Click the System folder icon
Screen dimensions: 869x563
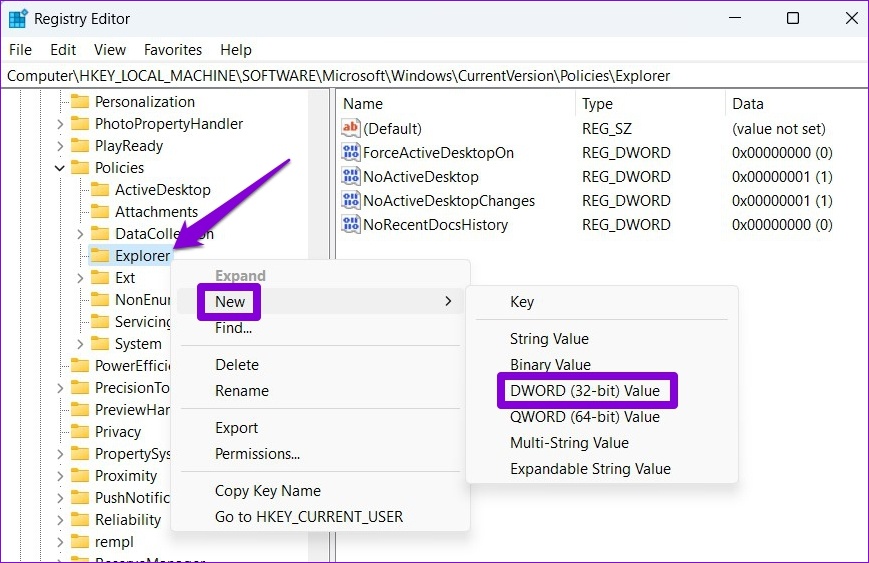click(x=100, y=344)
